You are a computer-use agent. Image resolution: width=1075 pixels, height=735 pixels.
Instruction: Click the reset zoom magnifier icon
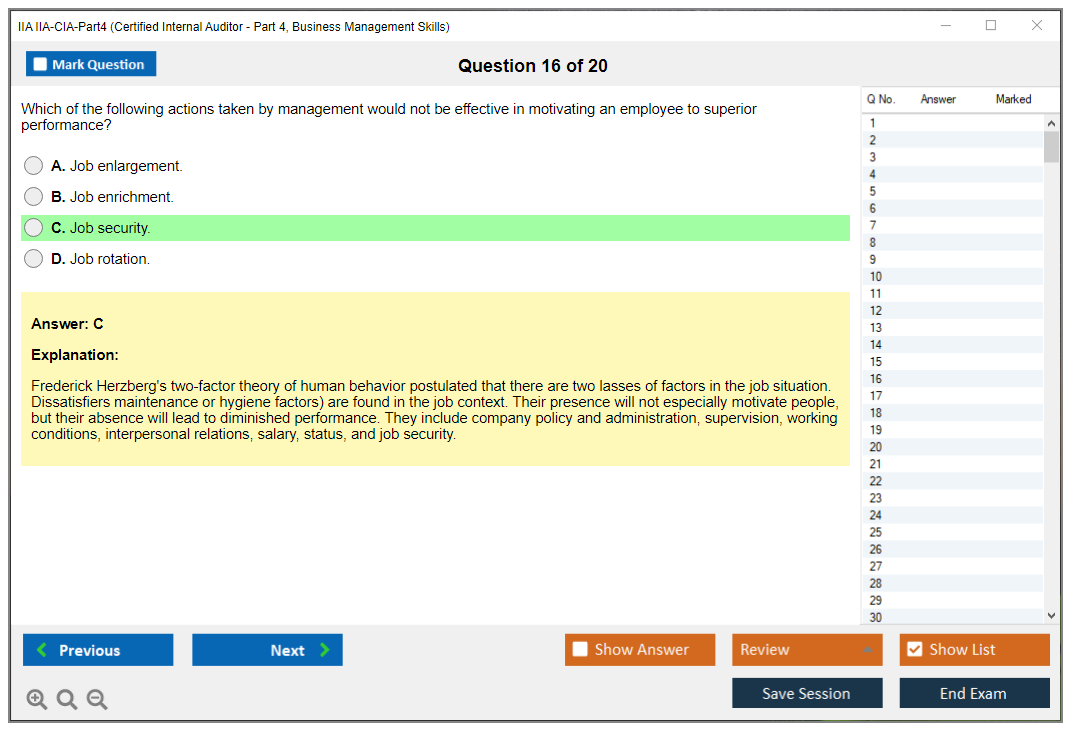(67, 699)
